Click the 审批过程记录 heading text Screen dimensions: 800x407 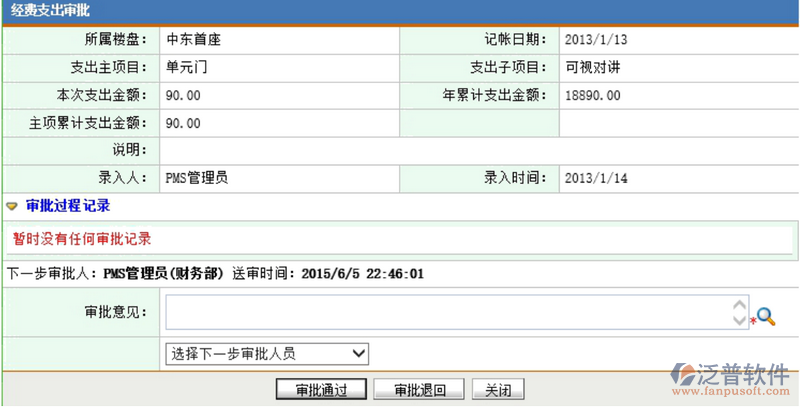[x=68, y=206]
